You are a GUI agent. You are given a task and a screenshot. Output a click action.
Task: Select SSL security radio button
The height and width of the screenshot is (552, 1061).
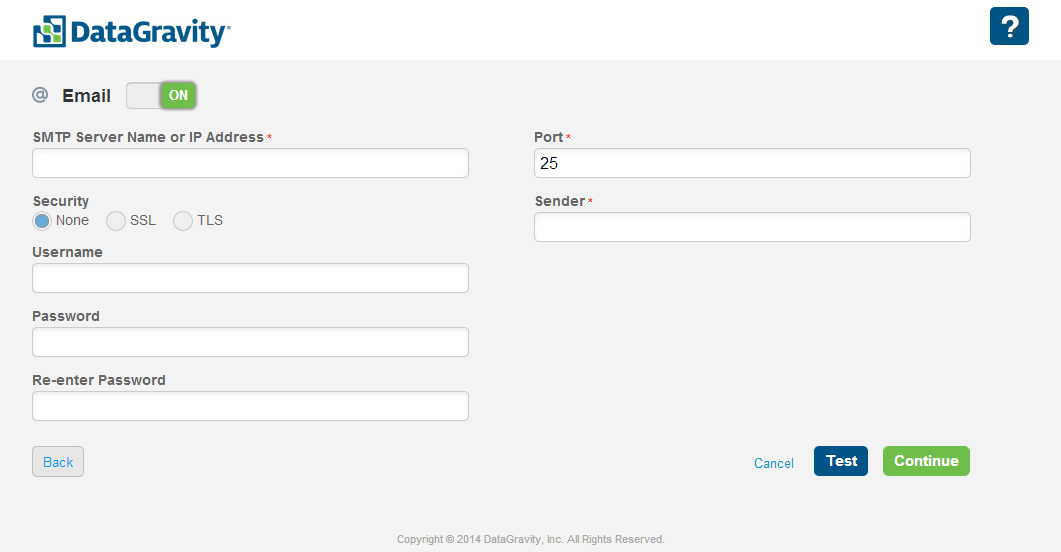[x=115, y=221]
